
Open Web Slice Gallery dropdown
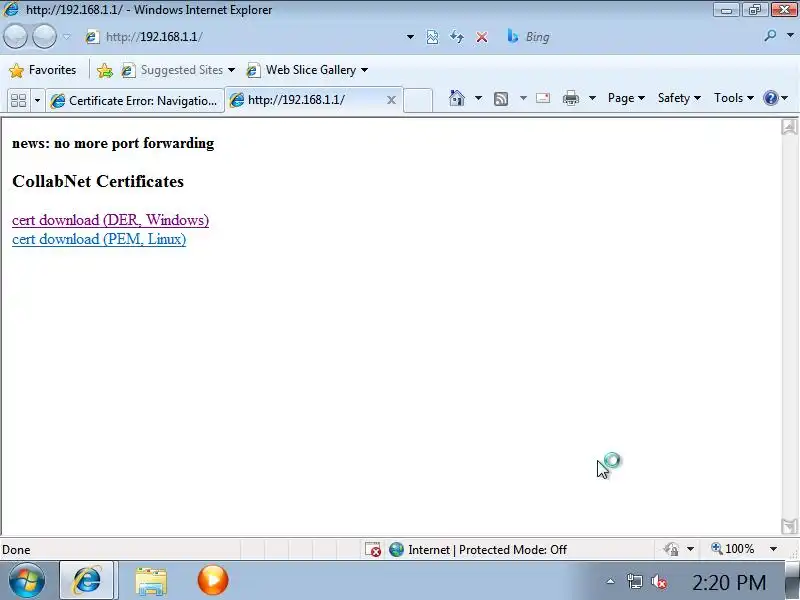307,70
